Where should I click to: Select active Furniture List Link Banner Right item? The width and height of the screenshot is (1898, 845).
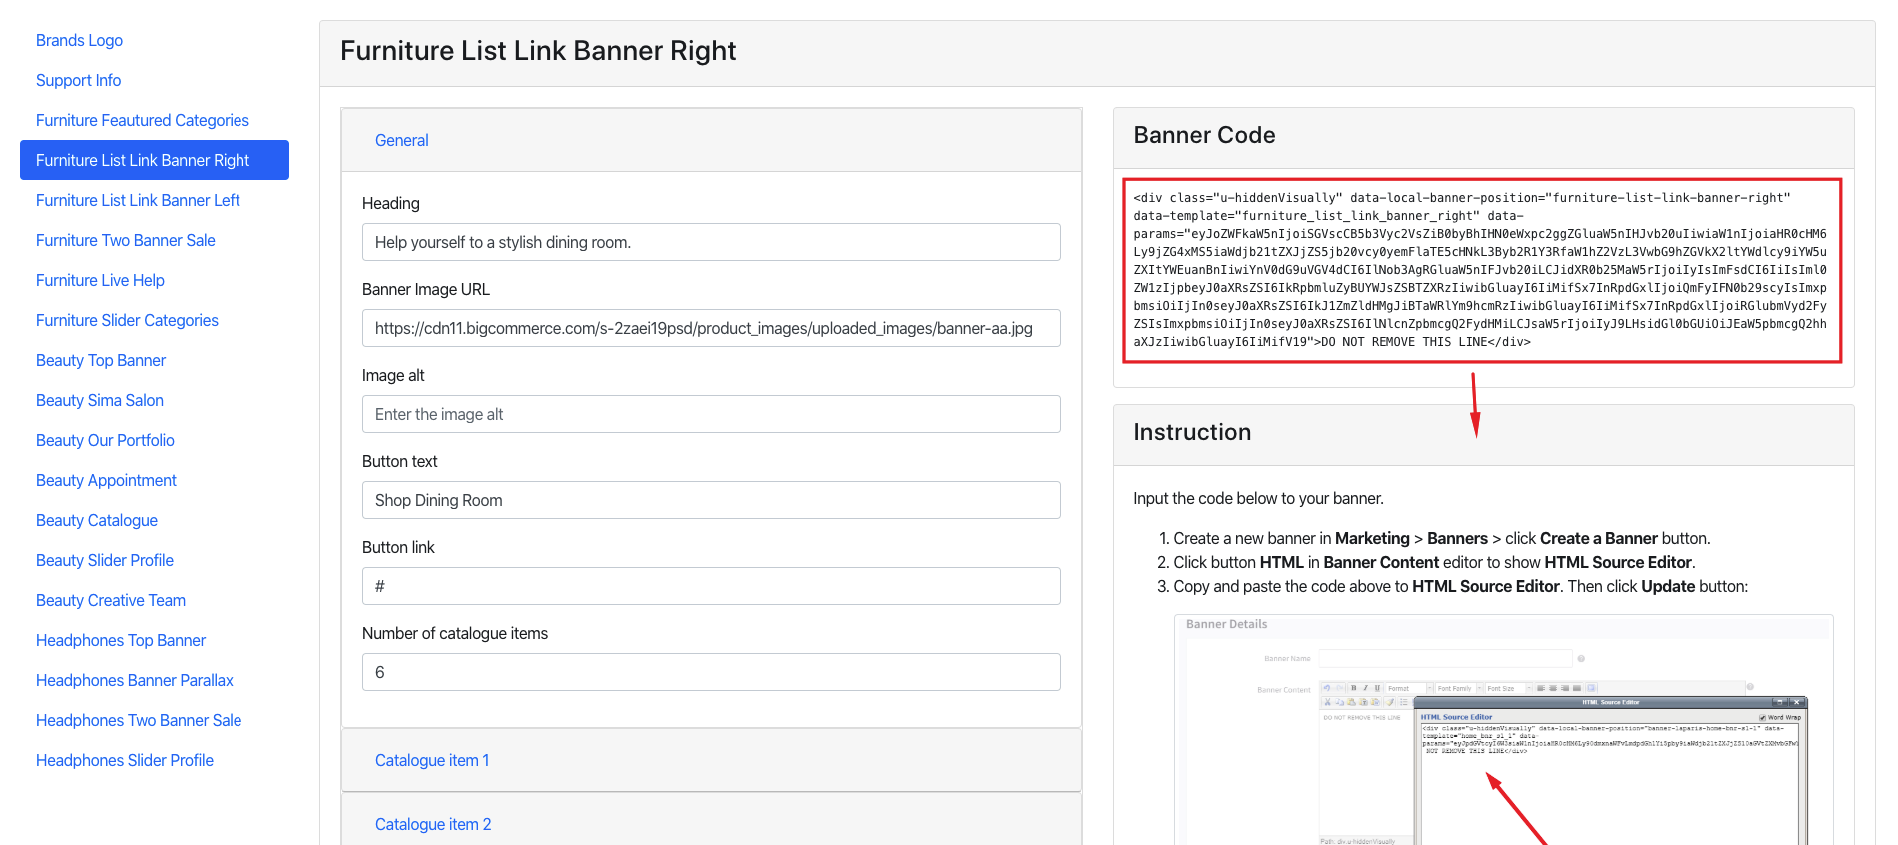coord(154,160)
